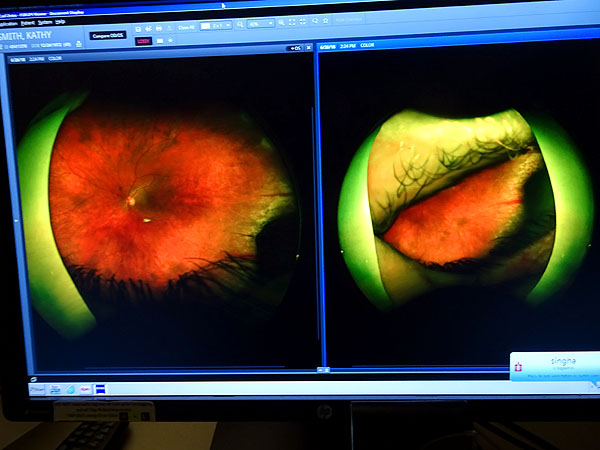Click the actual-size collapse icon
The image size is (600, 450).
click(x=303, y=22)
